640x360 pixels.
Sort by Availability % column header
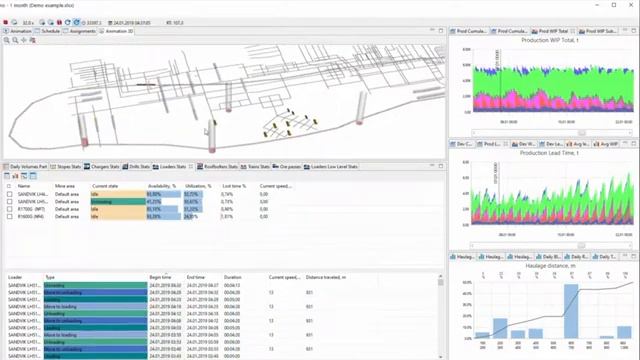pyautogui.click(x=162, y=186)
